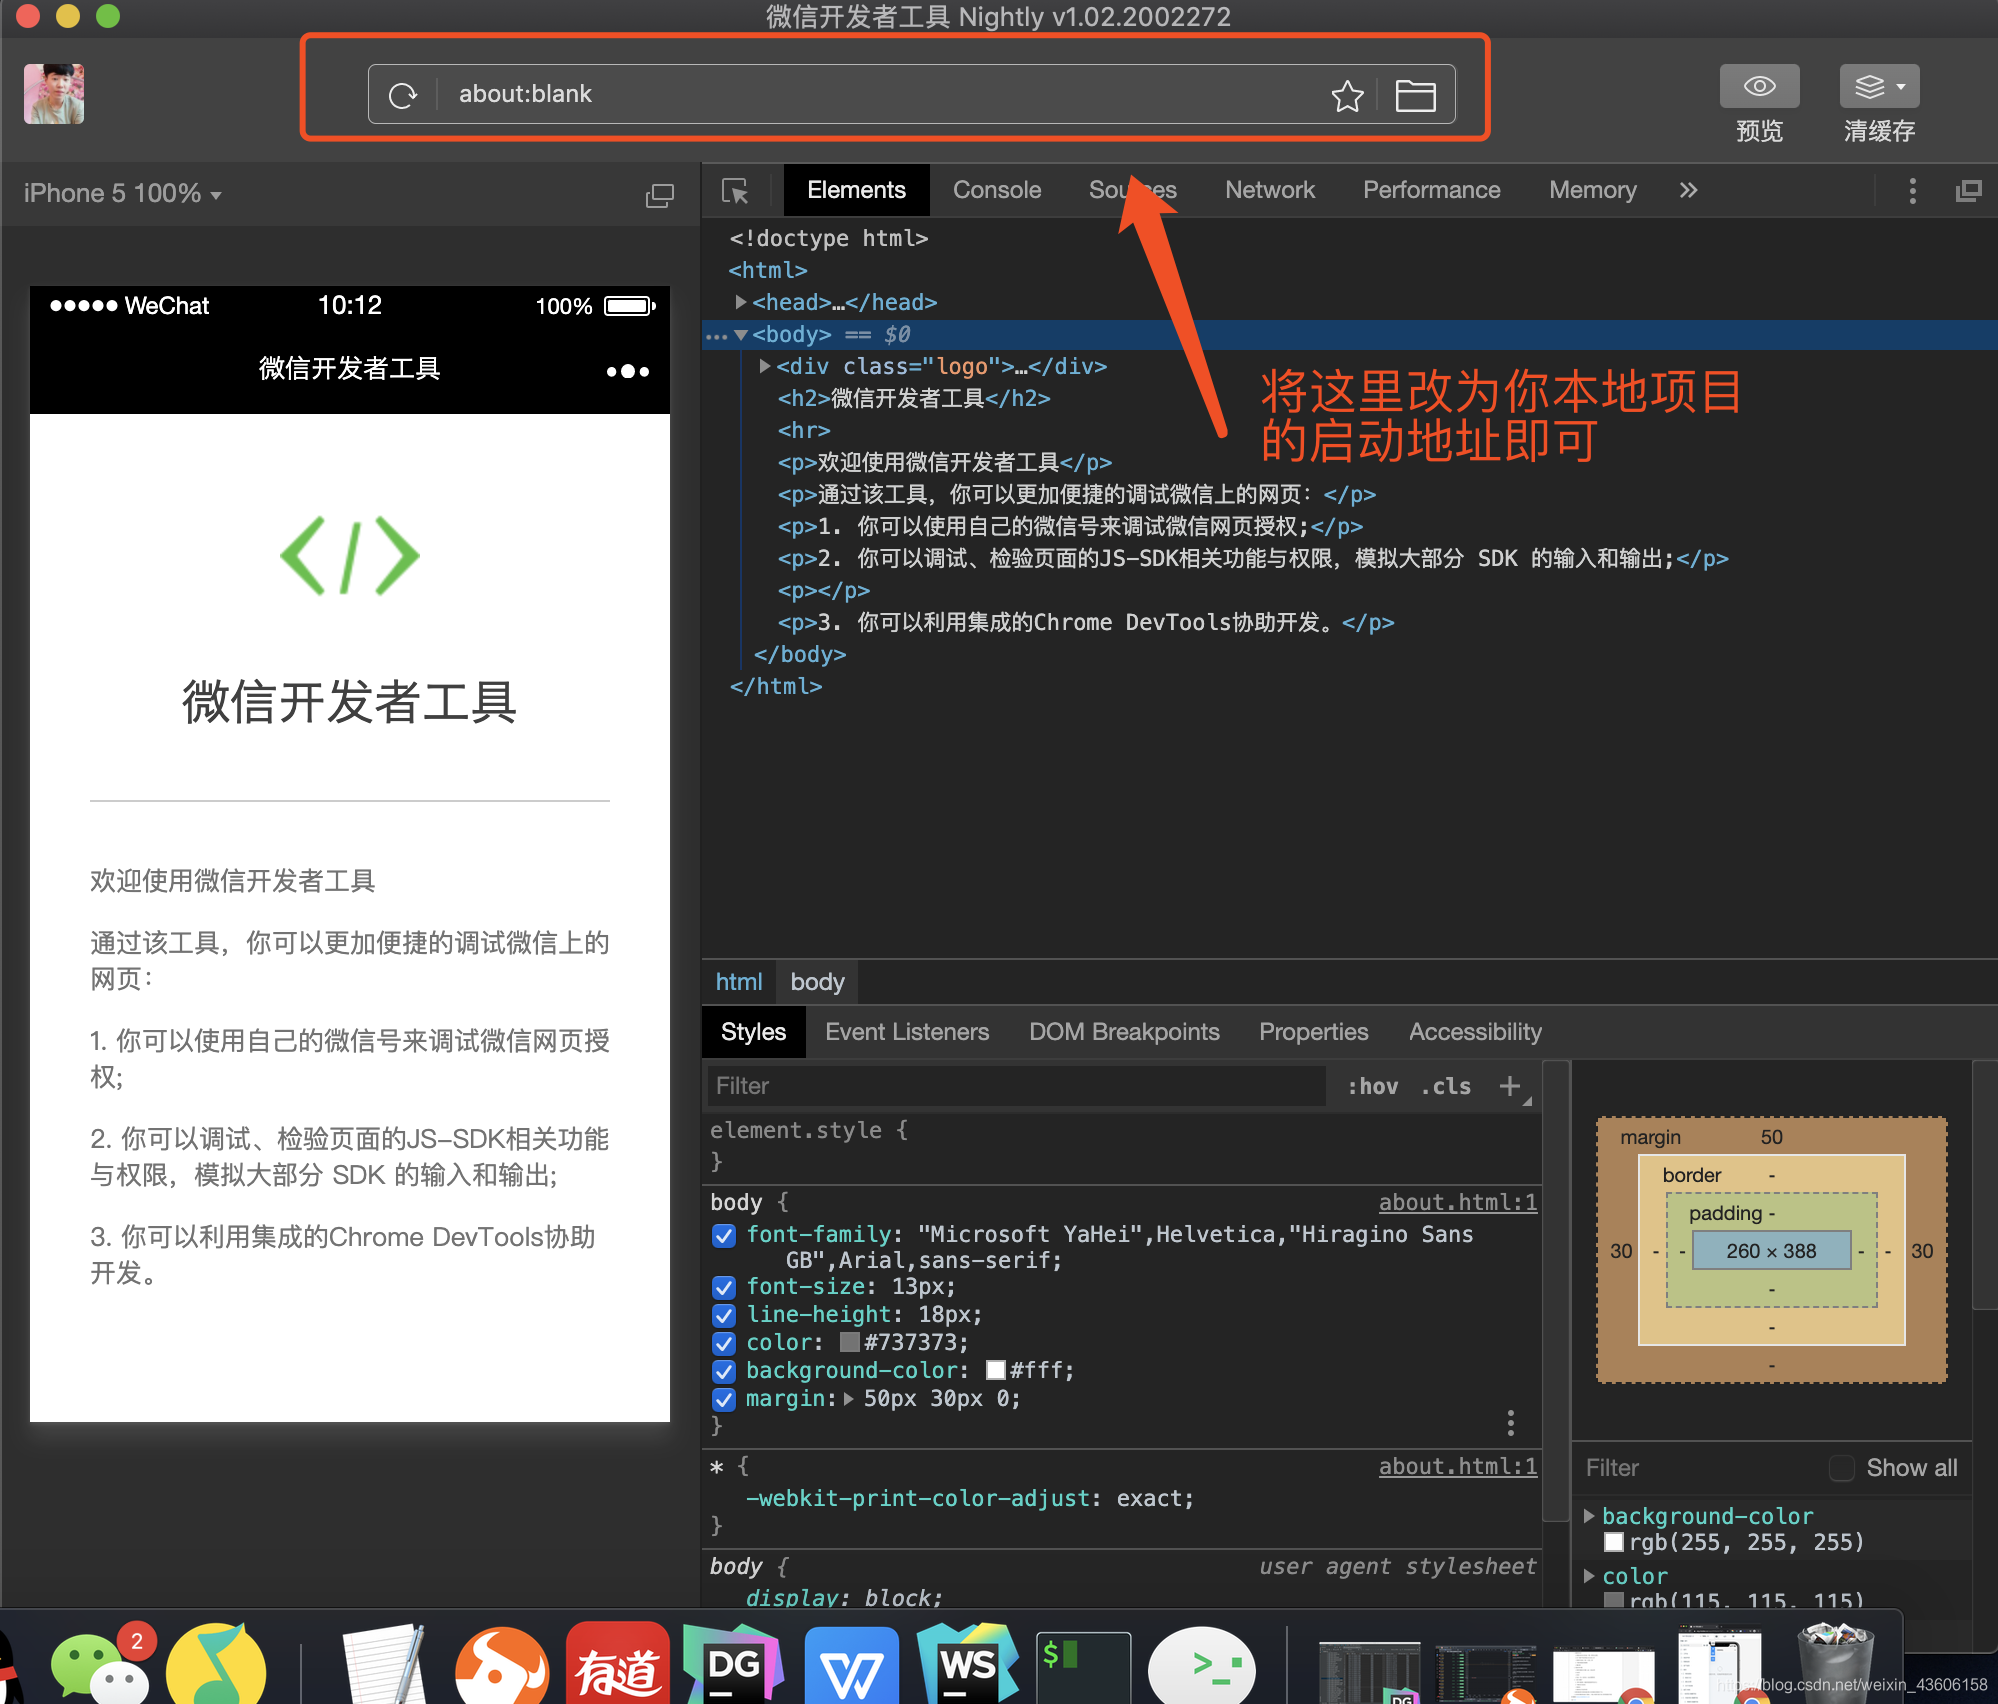Open iPhone 5 100% device dropdown
1998x1704 pixels.
pos(122,193)
